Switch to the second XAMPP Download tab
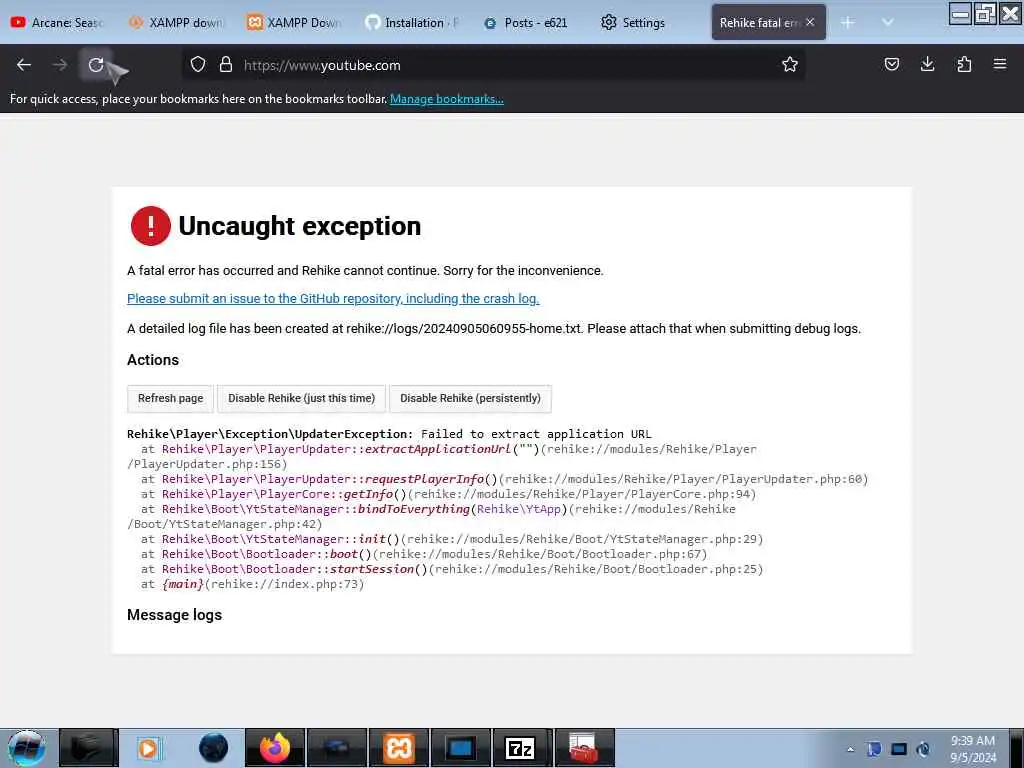 coord(294,23)
